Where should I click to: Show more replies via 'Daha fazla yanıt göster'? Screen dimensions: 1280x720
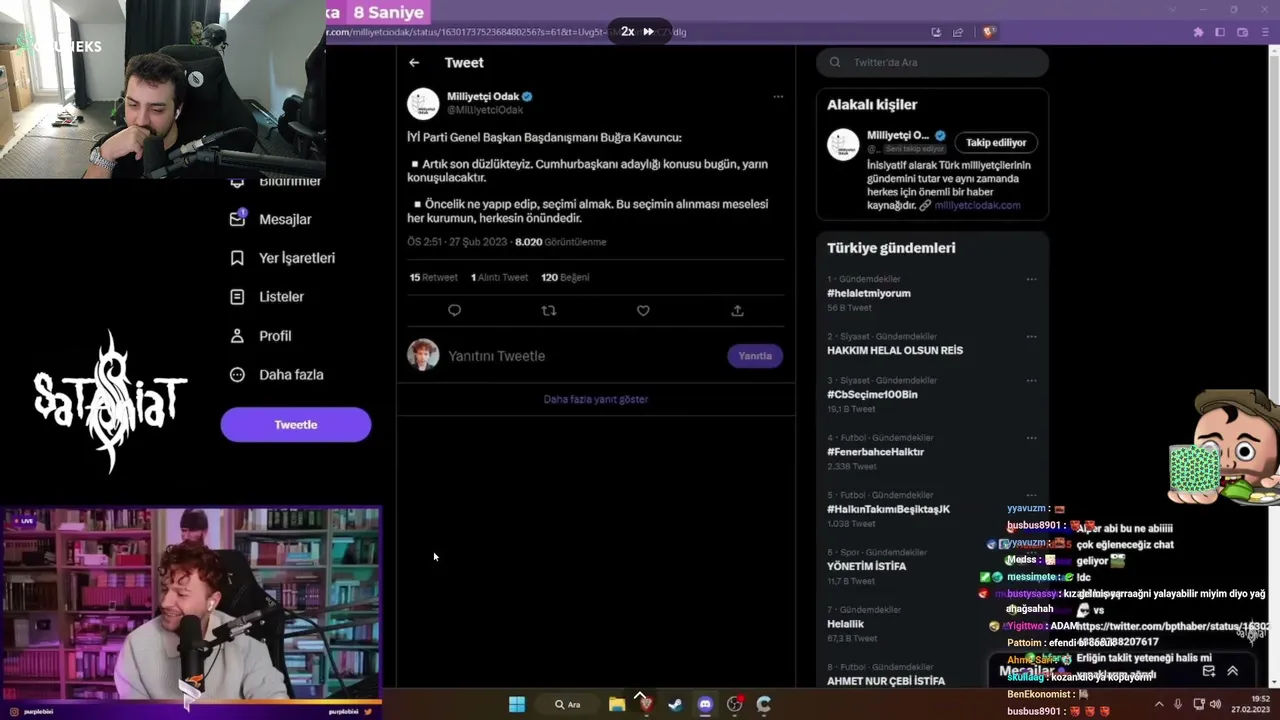[596, 399]
